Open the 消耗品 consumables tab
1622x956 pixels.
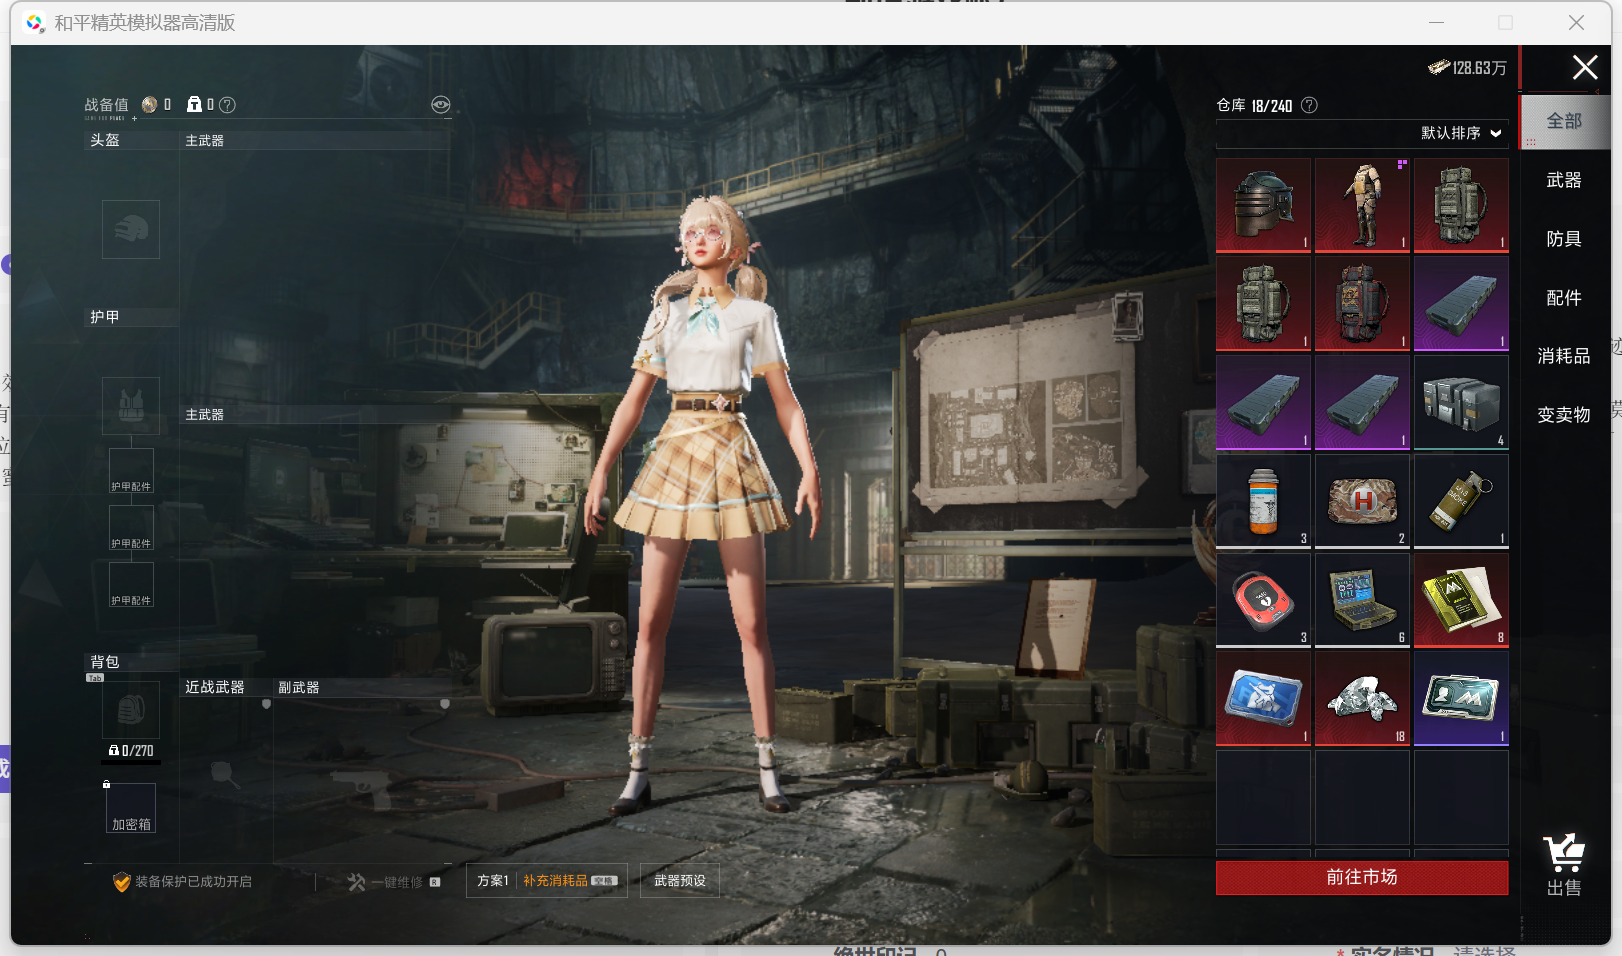(x=1563, y=356)
